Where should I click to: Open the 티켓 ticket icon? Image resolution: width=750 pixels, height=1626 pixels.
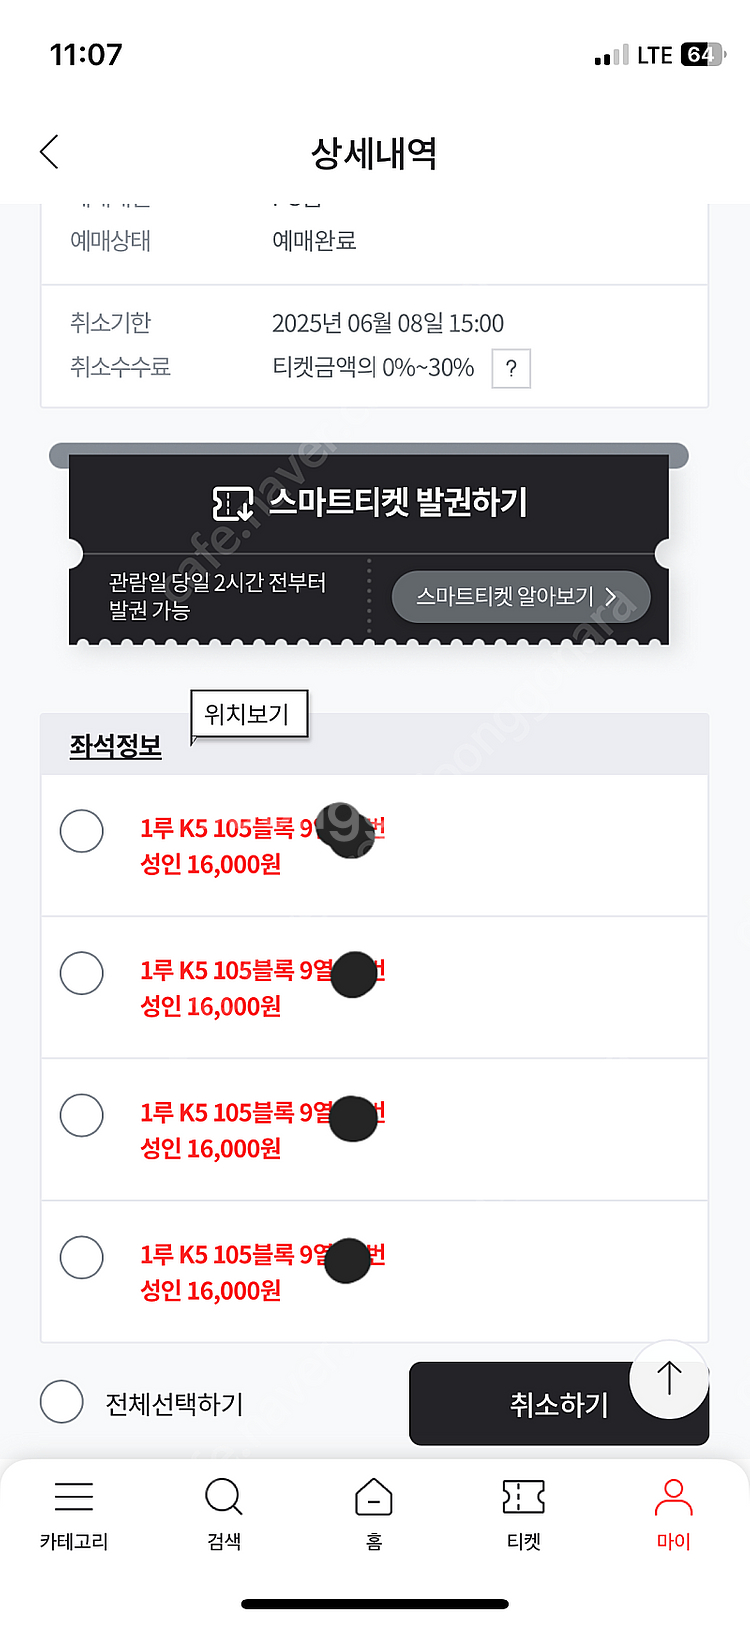click(524, 1497)
